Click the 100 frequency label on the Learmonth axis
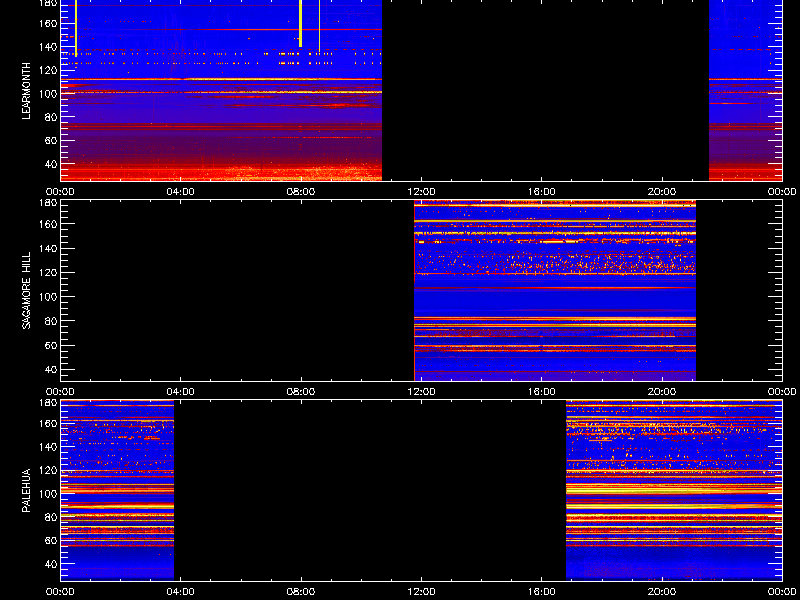800x600 pixels. pos(48,94)
